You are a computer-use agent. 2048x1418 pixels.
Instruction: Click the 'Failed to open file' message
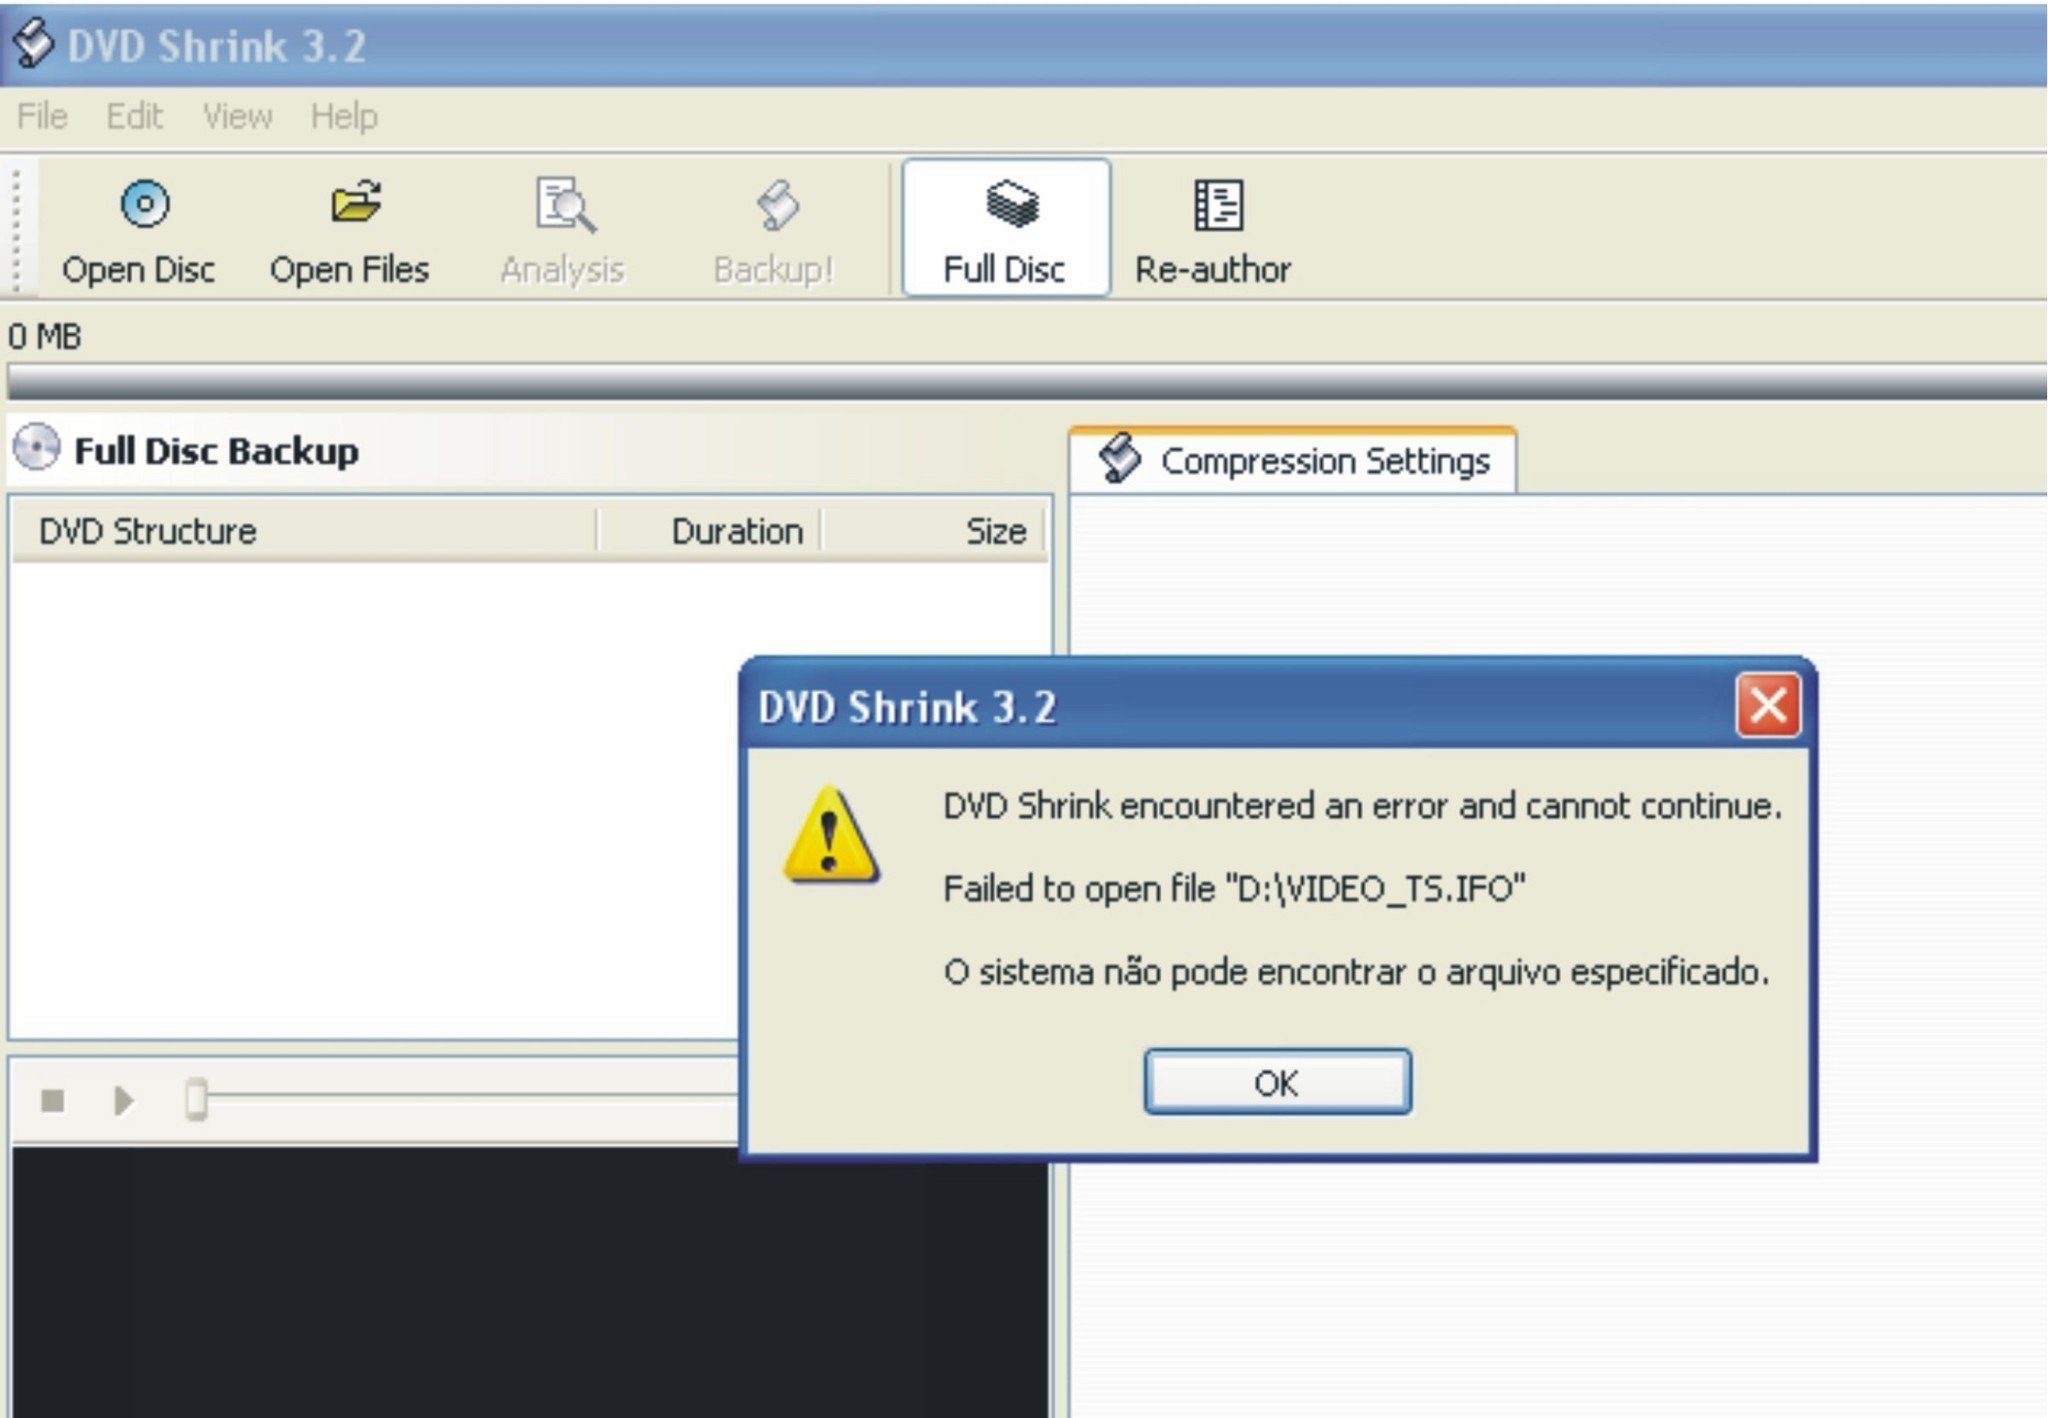(x=1234, y=888)
